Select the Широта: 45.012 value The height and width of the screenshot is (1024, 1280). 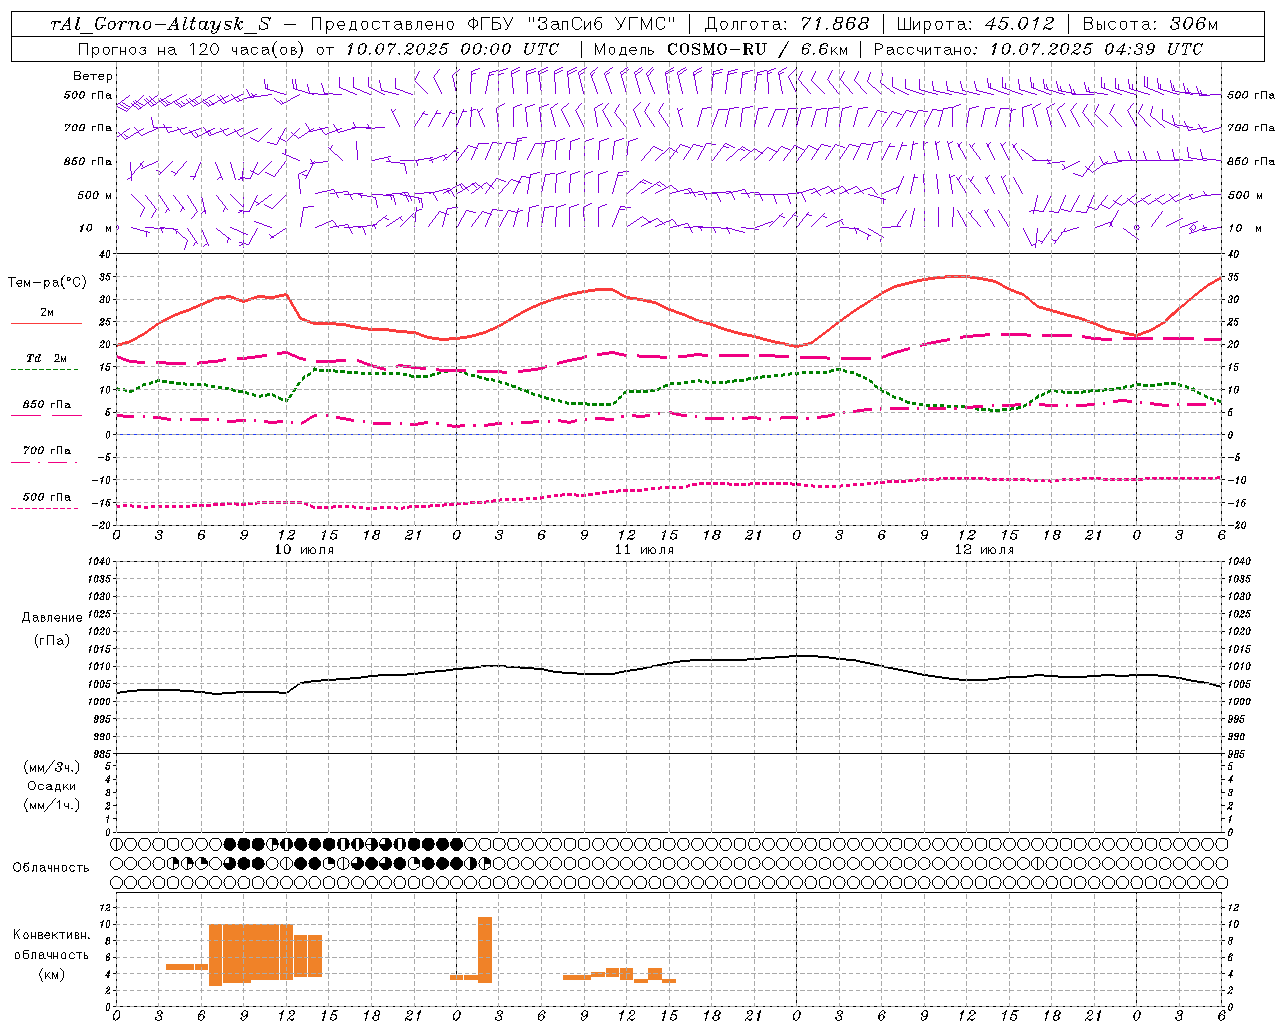(976, 24)
